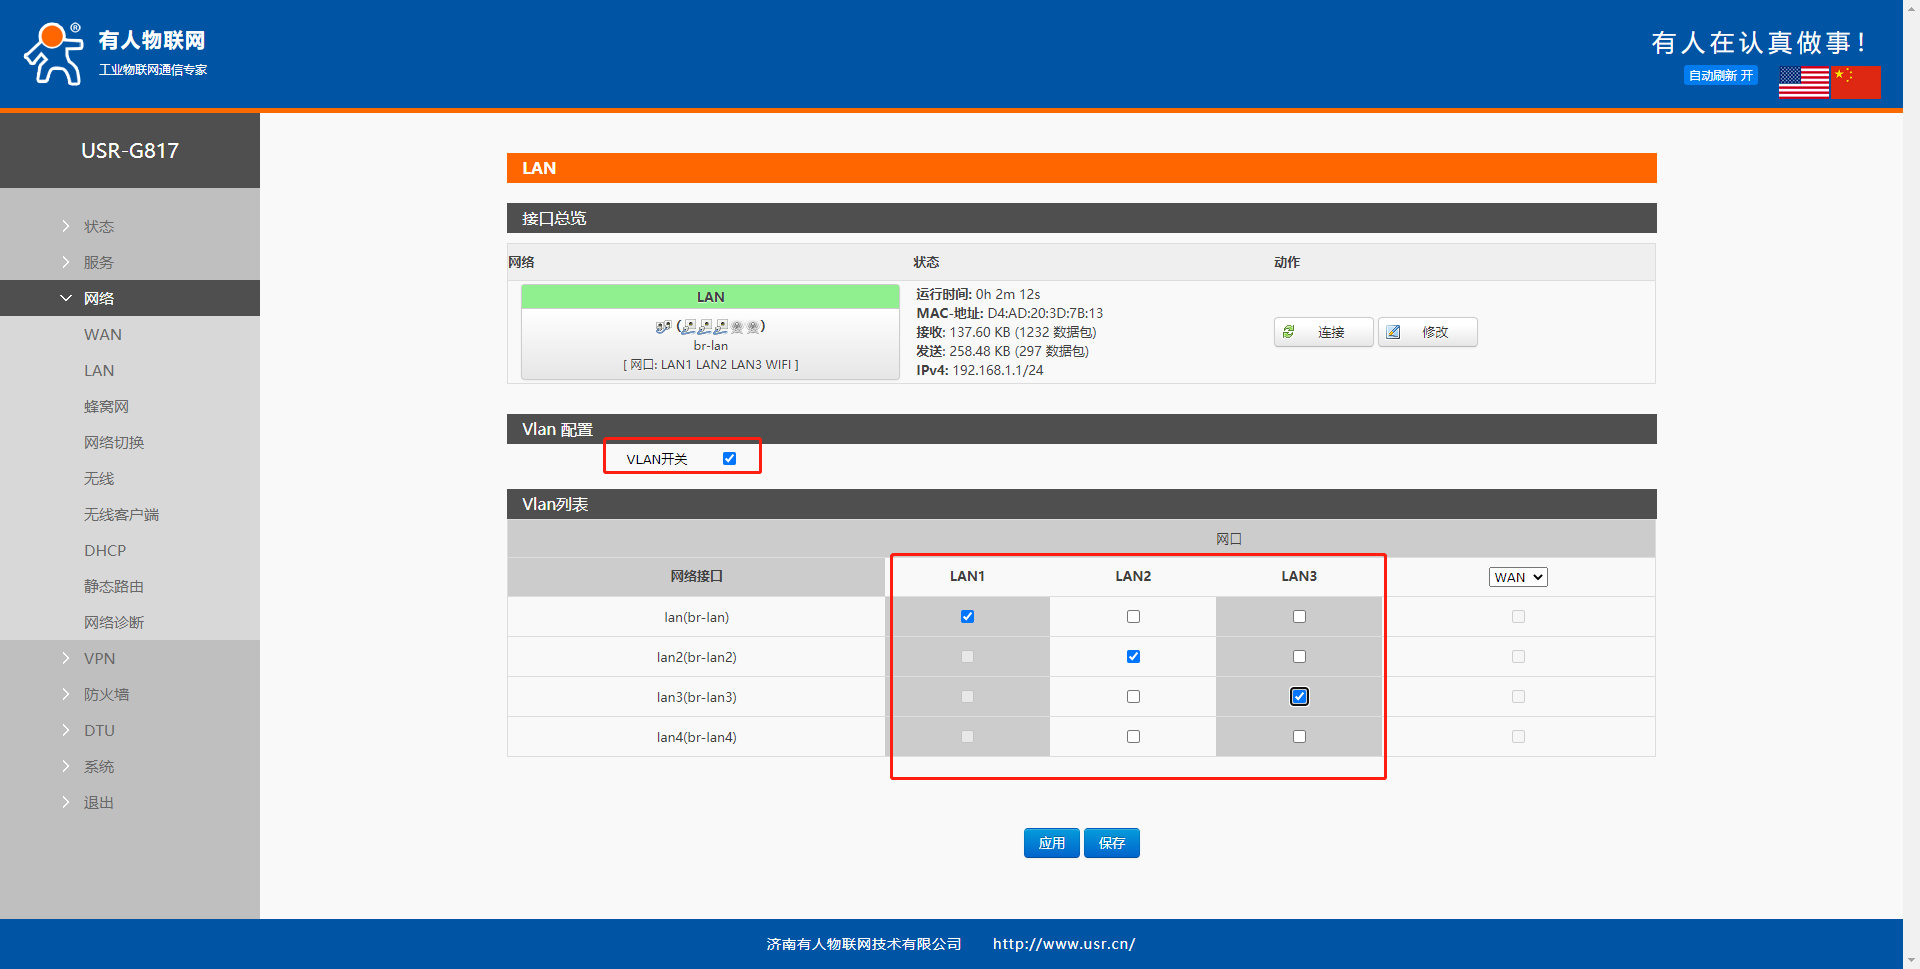This screenshot has width=1920, height=969.
Task: Click the 保存 save button
Action: pos(1112,843)
